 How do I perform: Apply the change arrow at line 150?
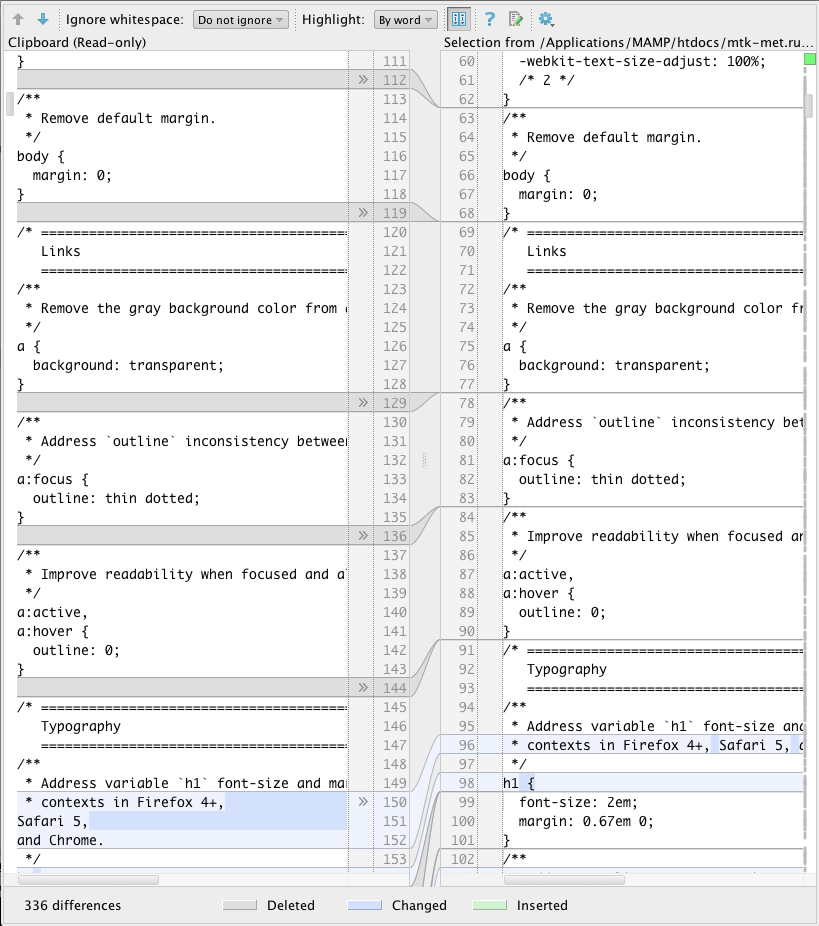point(363,802)
